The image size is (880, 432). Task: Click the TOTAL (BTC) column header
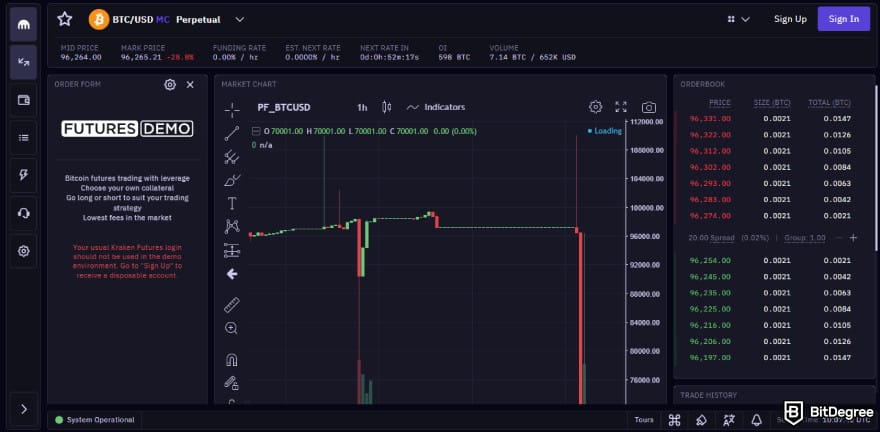tap(829, 103)
